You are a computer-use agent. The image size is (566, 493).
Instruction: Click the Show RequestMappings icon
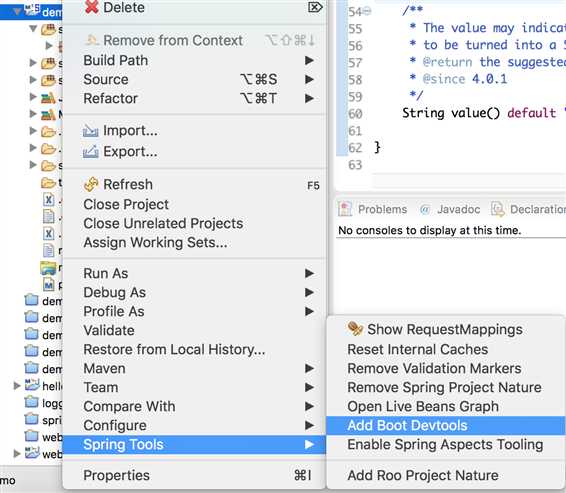(x=355, y=329)
